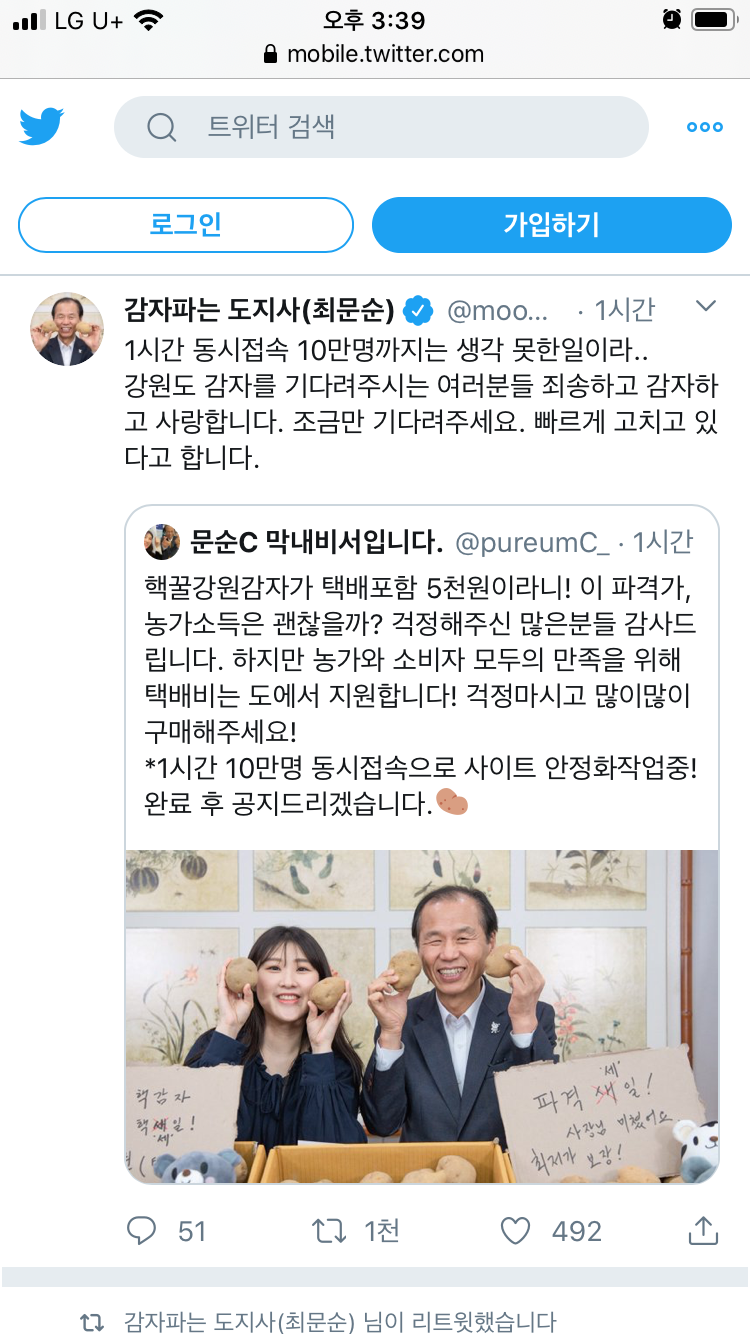
Task: Like the tweet with heart icon
Action: pyautogui.click(x=515, y=1230)
